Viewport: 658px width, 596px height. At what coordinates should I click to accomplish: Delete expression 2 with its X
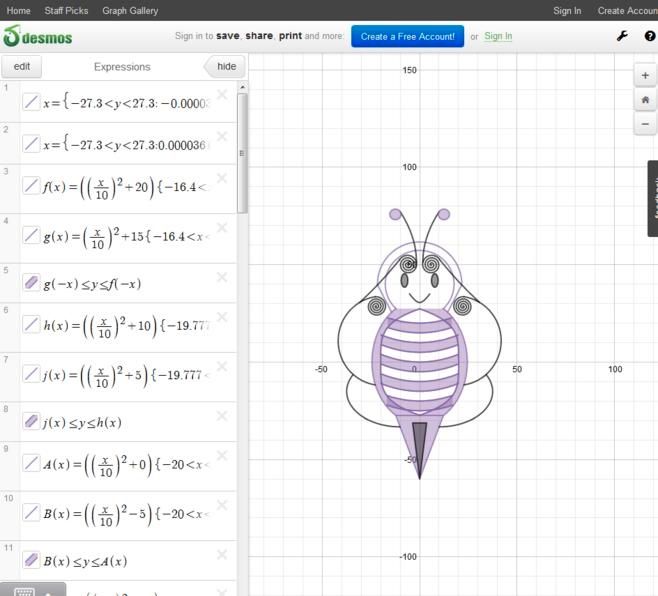point(222,136)
